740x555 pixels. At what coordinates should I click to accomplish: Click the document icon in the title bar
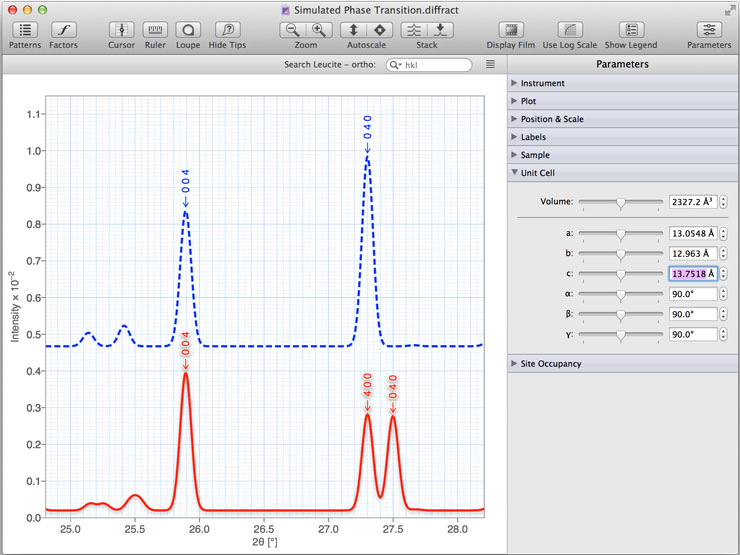pyautogui.click(x=285, y=10)
